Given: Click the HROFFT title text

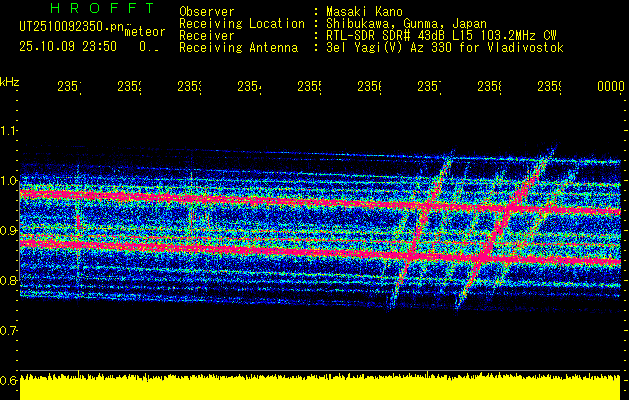Looking at the screenshot, I should click(102, 8).
